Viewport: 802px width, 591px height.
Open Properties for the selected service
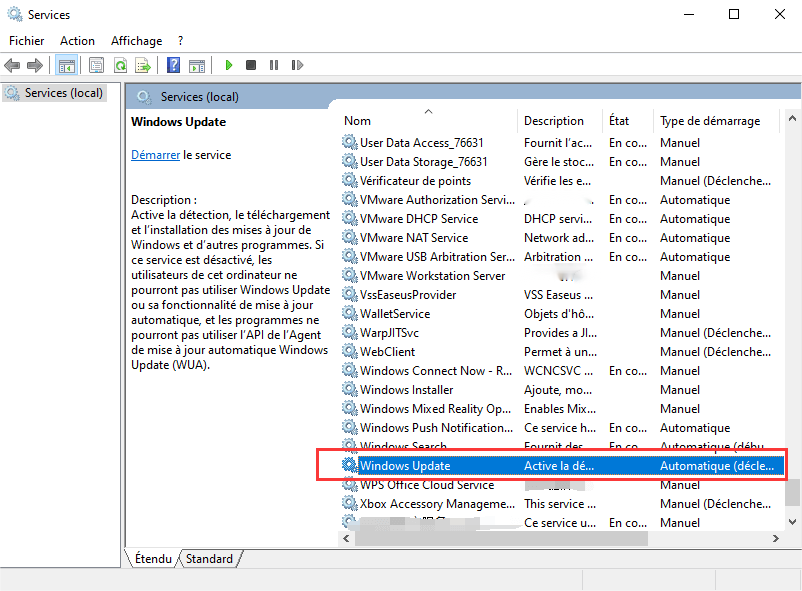point(94,65)
